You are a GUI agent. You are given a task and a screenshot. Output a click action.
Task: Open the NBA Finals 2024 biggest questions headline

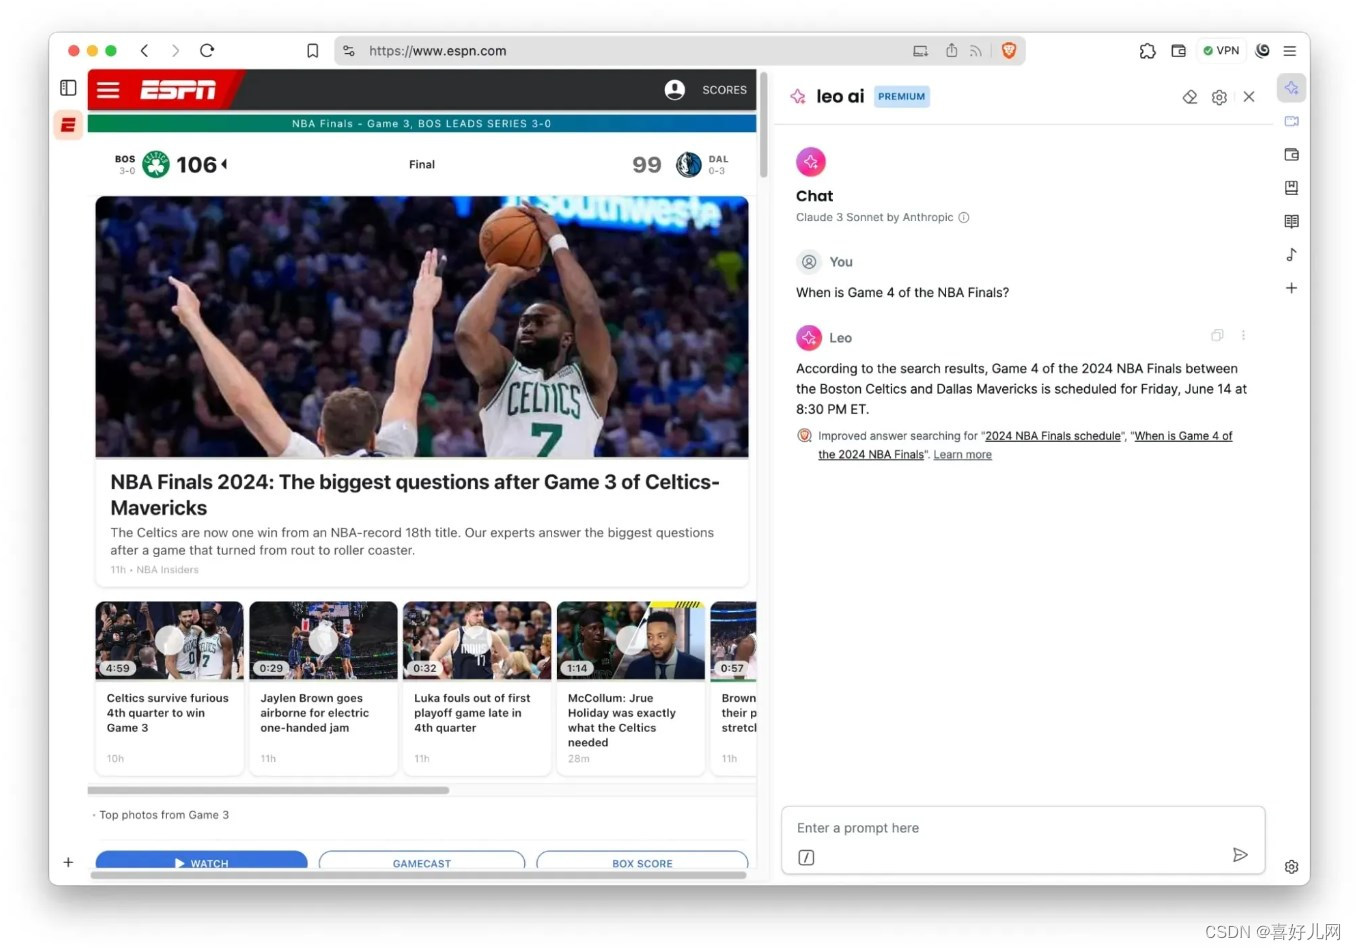tap(415, 495)
